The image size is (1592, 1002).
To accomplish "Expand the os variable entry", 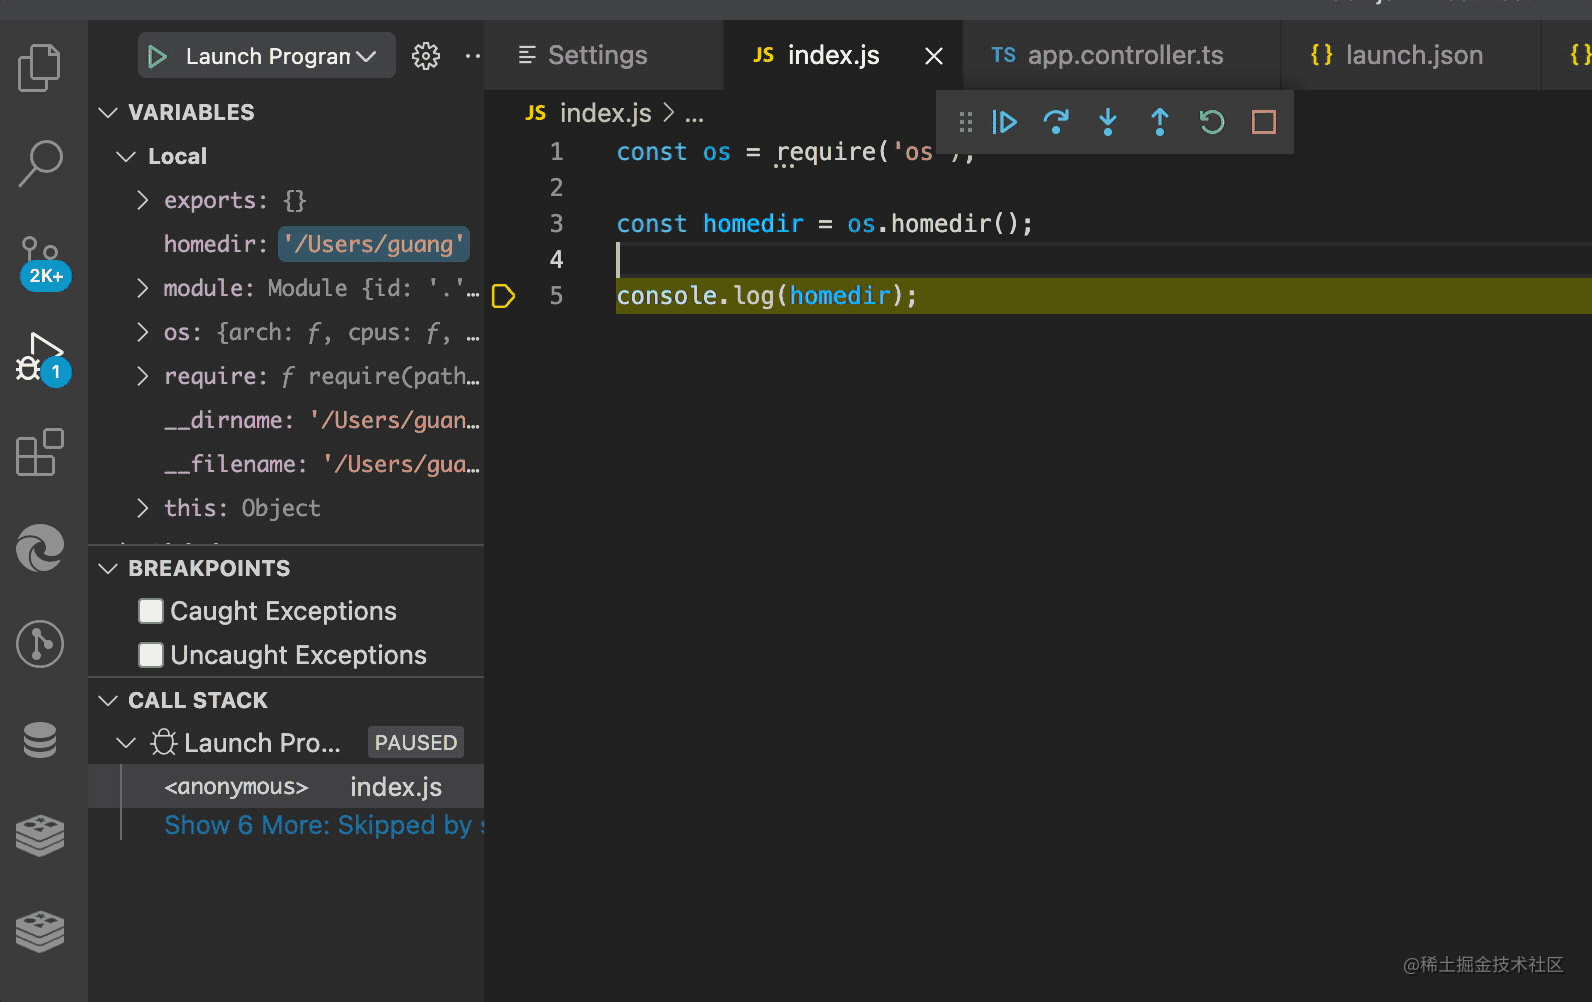I will [143, 332].
